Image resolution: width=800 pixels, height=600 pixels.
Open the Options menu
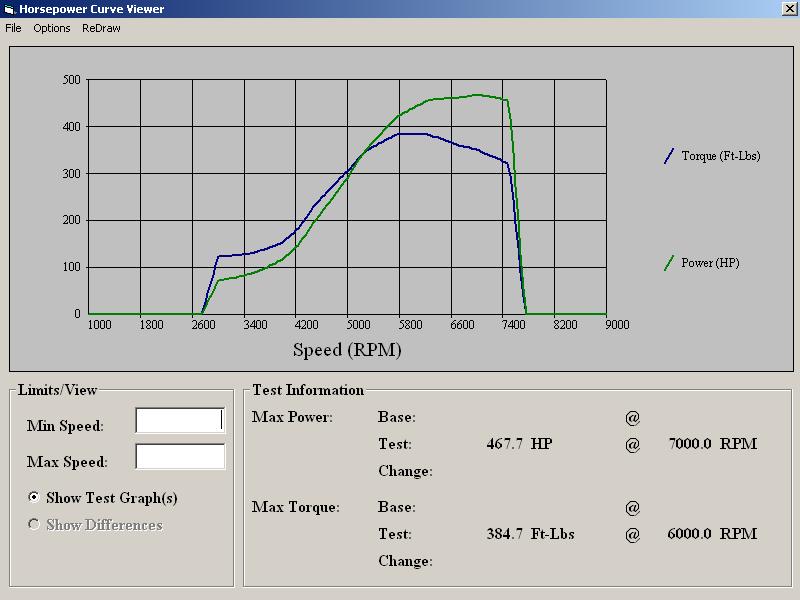pos(52,28)
